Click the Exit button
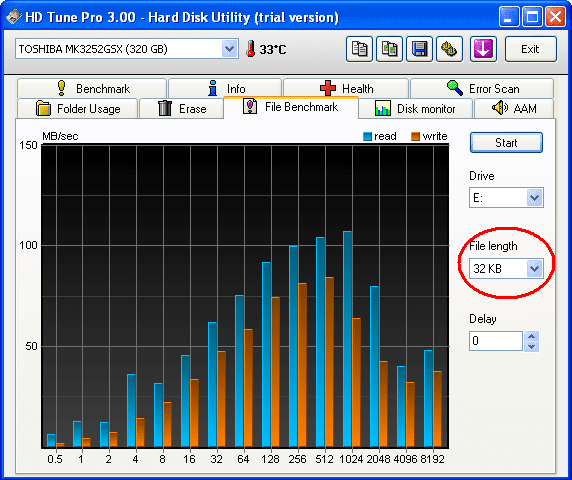572x480 pixels. 531,49
